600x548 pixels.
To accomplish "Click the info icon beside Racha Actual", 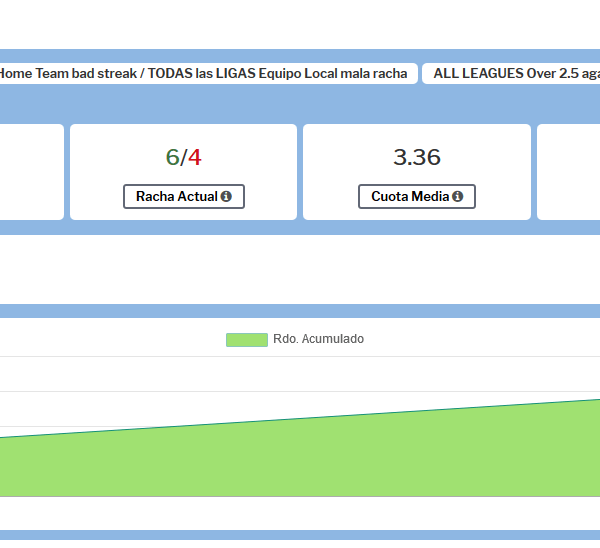I will click(226, 197).
